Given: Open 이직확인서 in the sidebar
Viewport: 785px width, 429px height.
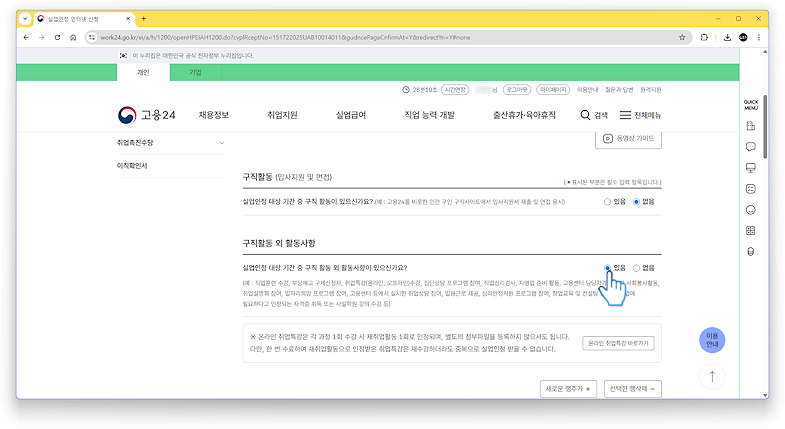Looking at the screenshot, I should pos(132,166).
